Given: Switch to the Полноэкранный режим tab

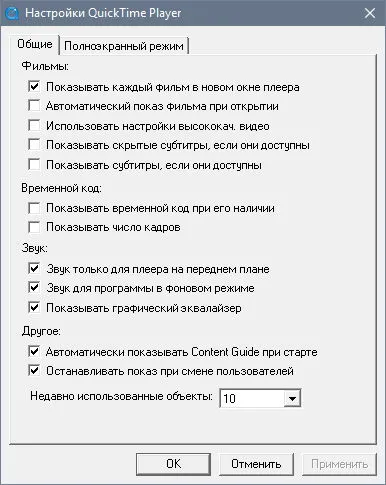Looking at the screenshot, I should pyautogui.click(x=124, y=46).
